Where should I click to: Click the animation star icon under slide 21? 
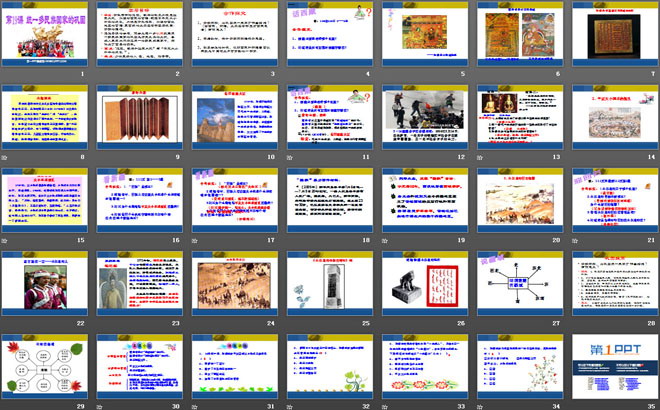click(x=575, y=241)
